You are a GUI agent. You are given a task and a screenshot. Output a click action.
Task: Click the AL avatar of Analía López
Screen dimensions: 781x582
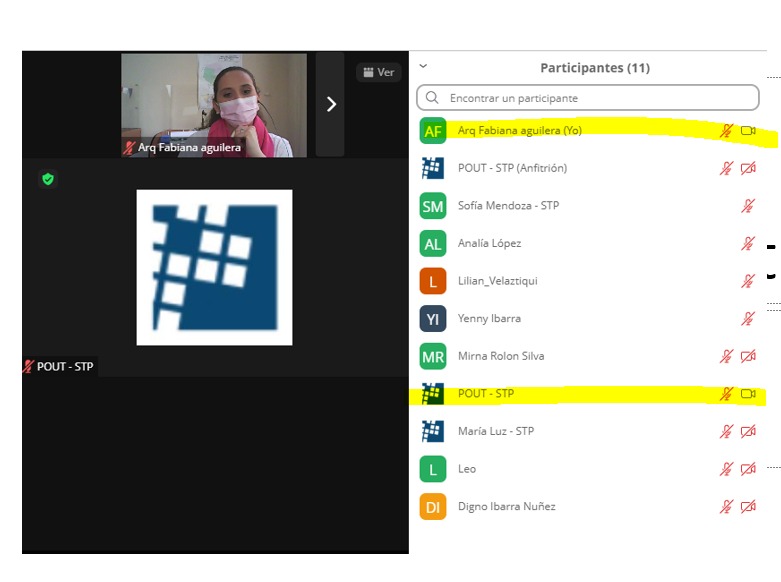pos(433,243)
